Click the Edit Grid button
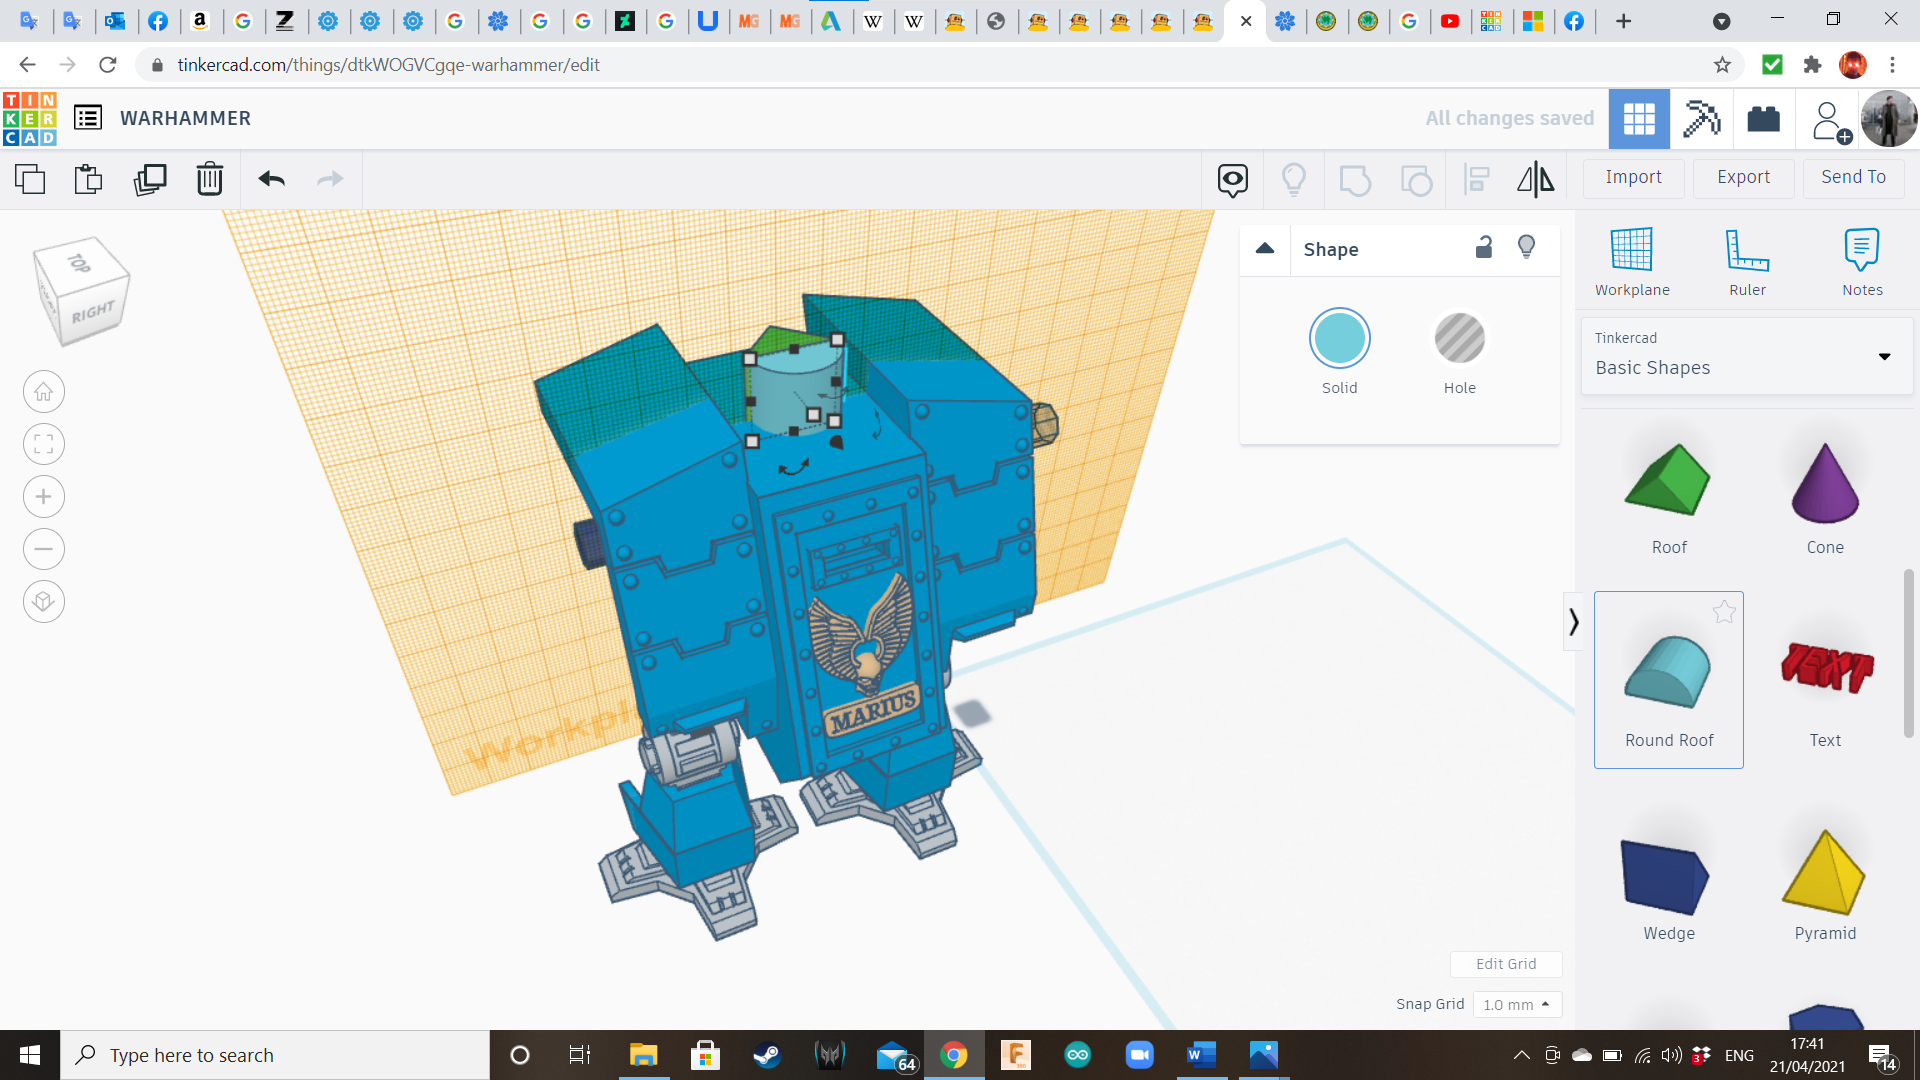Screen dimensions: 1920x1080 [x=1506, y=964]
